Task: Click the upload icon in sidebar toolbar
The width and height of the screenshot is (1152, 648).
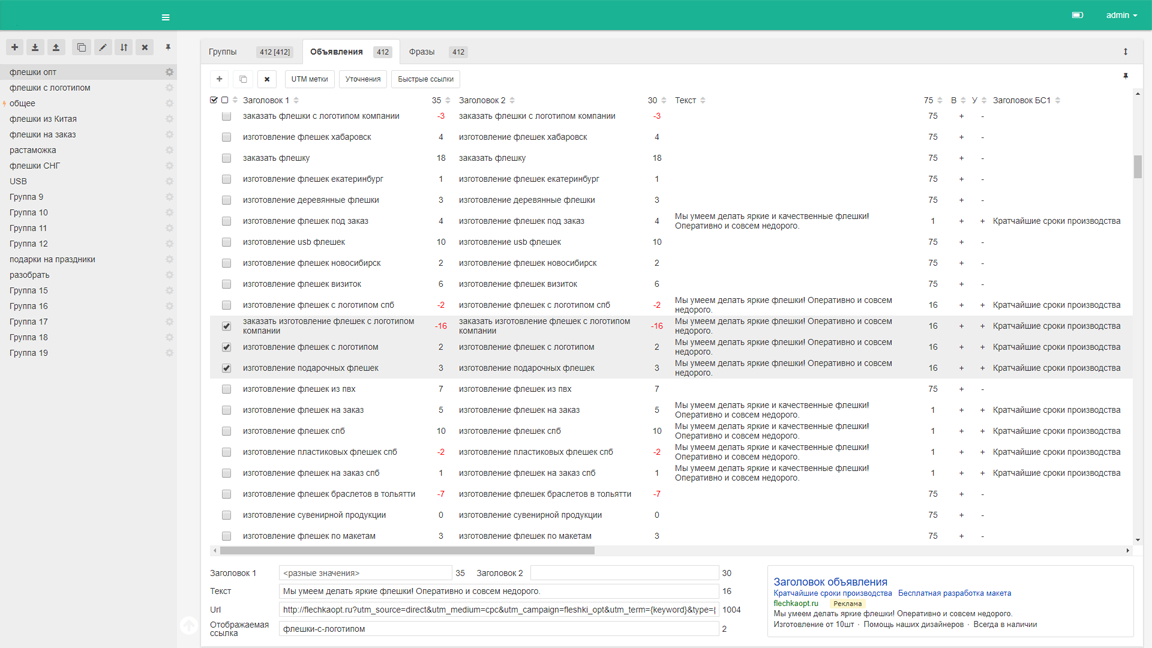Action: [x=56, y=48]
